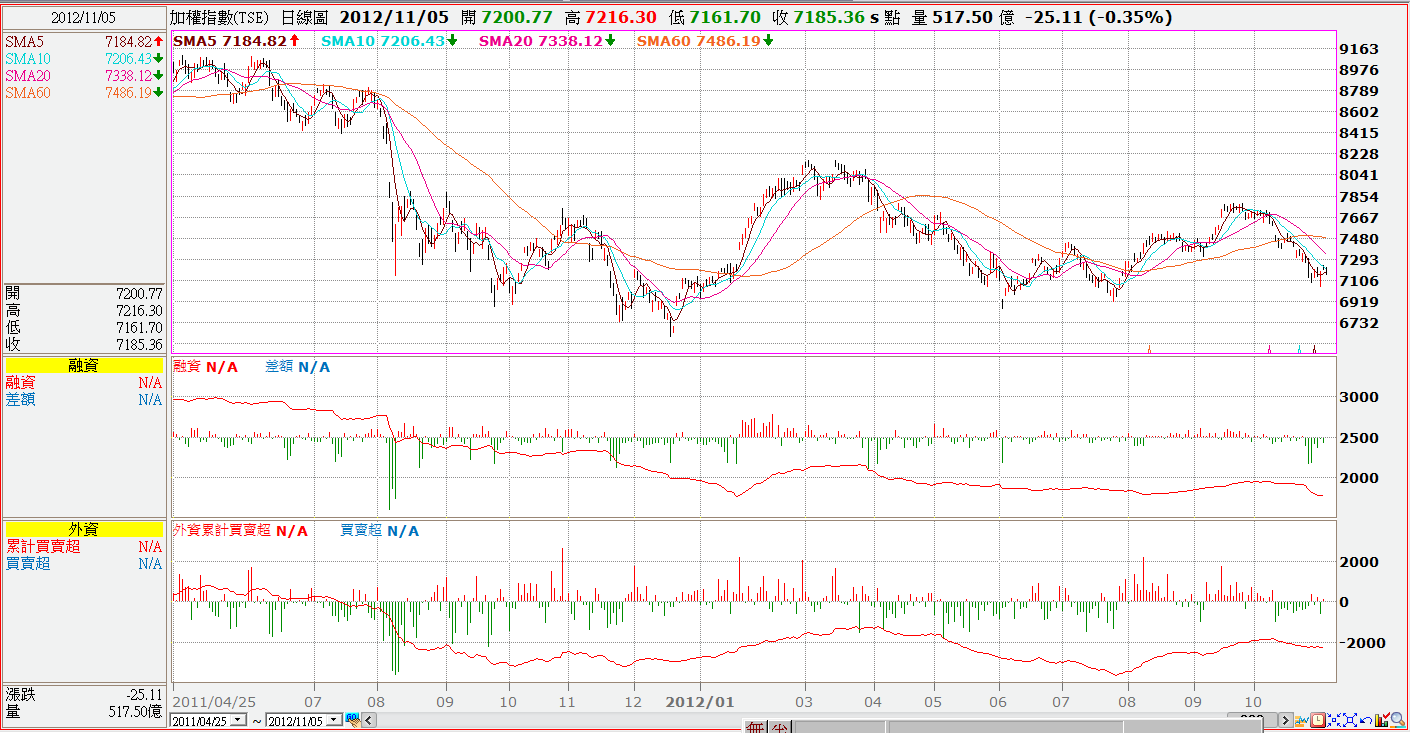This screenshot has height=733, width=1410.
Task: Click the -25.11 (-0.35%) change in title
Action: point(1097,17)
